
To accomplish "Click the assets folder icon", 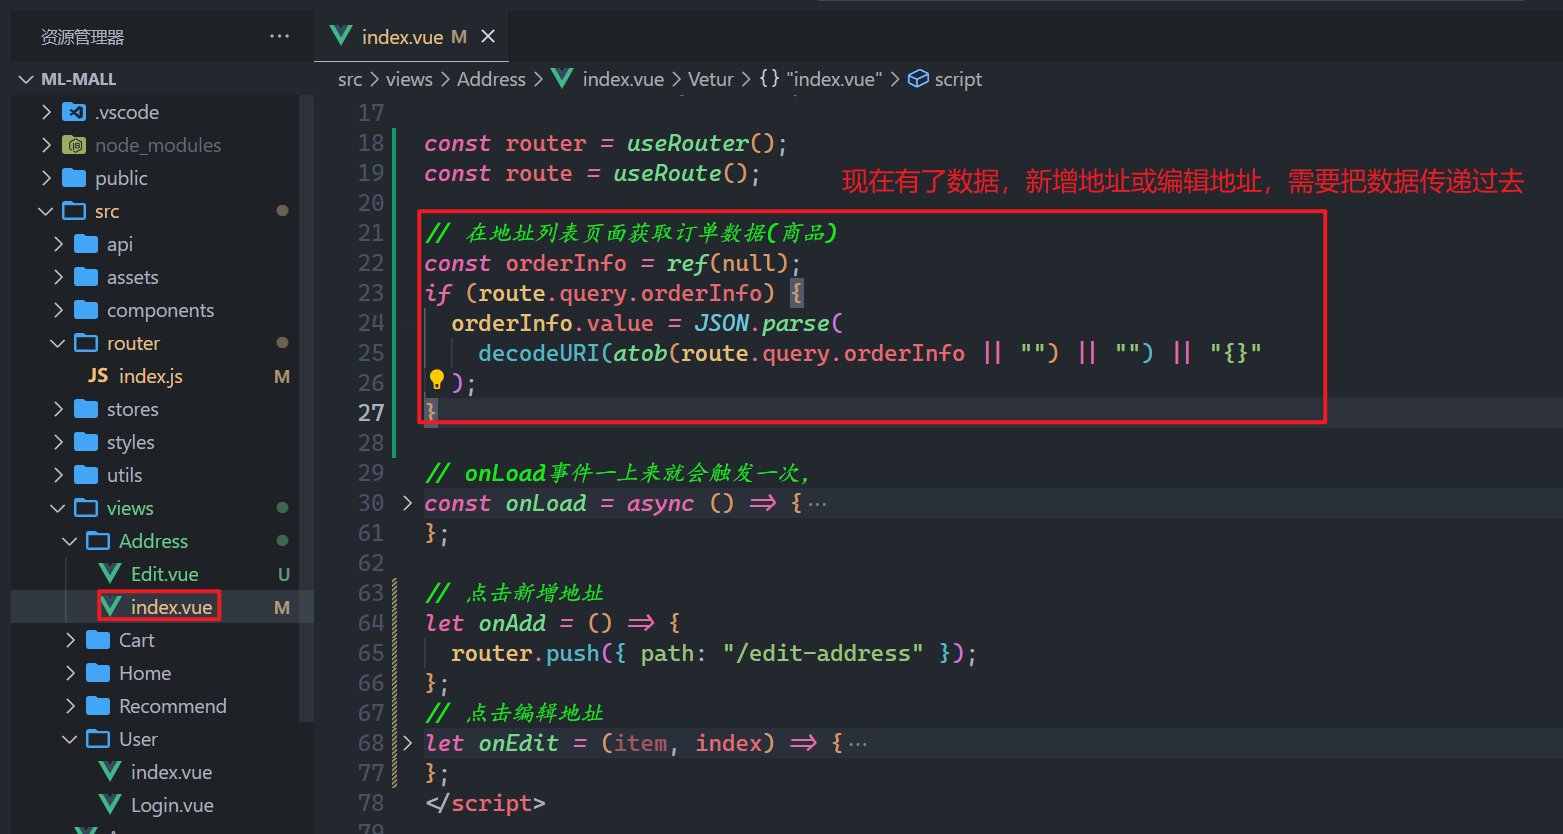I will click(x=86, y=277).
